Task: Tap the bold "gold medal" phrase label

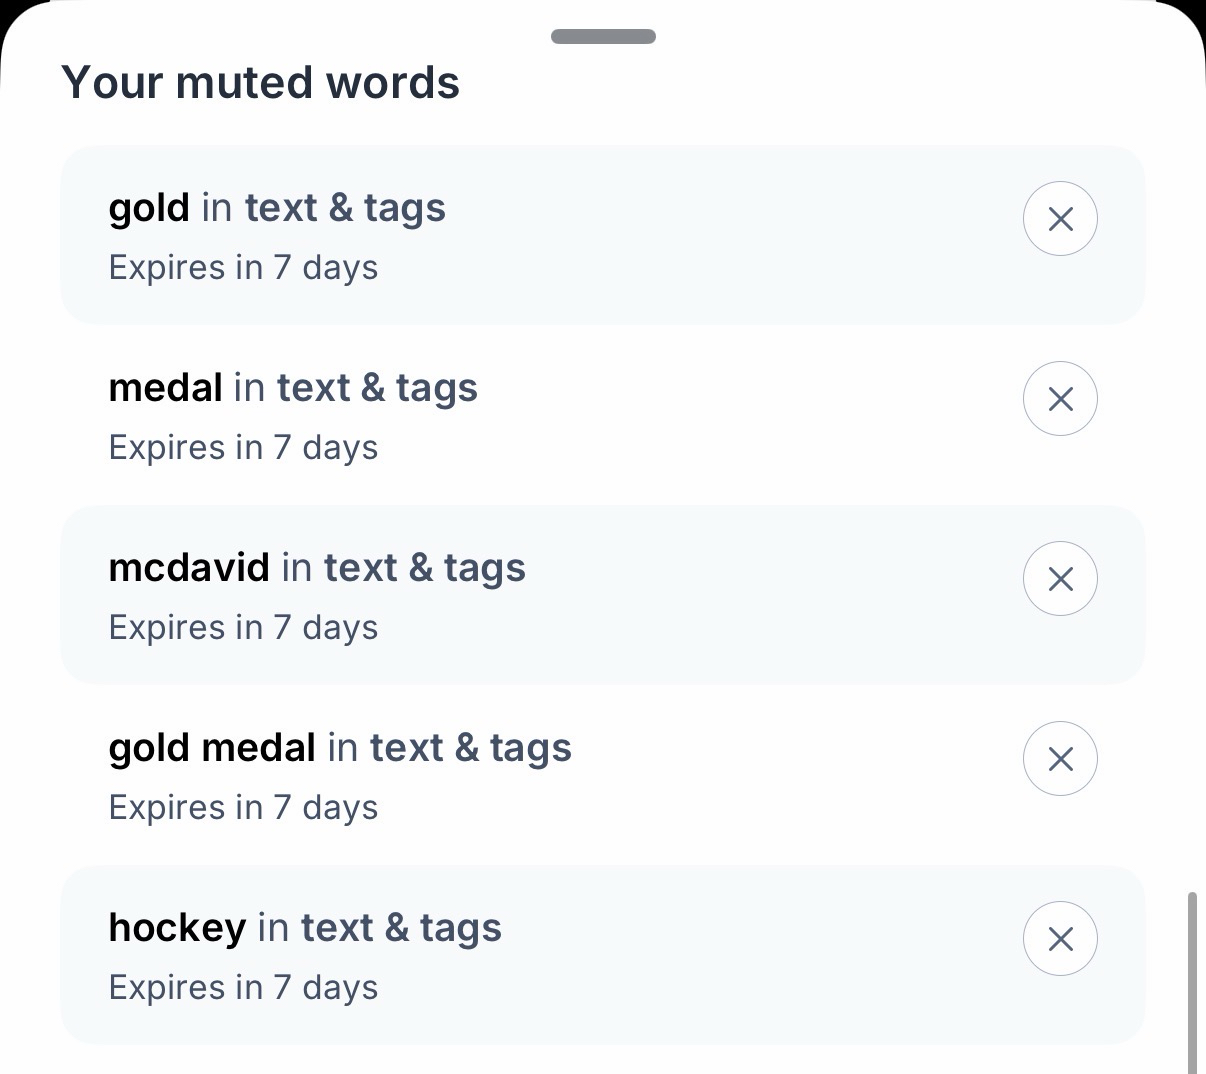Action: pyautogui.click(x=212, y=748)
